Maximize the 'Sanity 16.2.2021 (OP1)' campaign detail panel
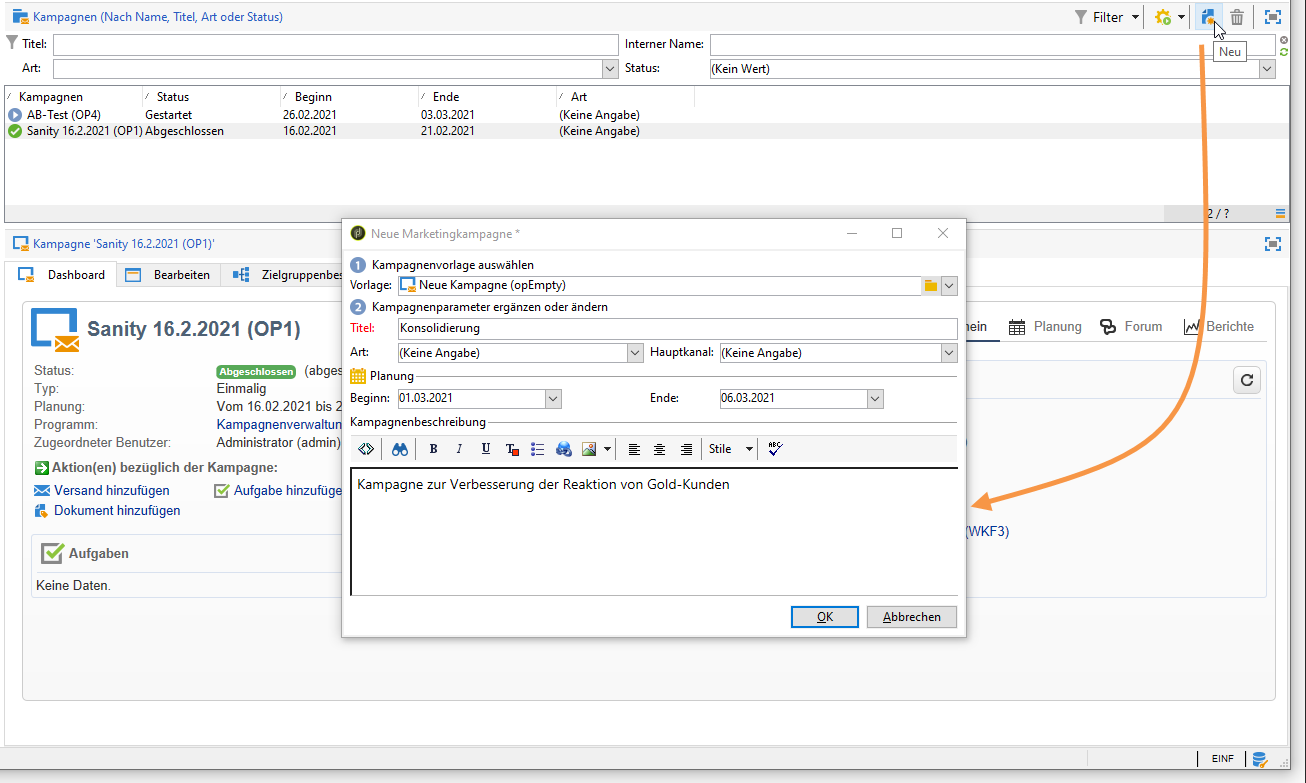This screenshot has height=783, width=1306. coord(1273,243)
